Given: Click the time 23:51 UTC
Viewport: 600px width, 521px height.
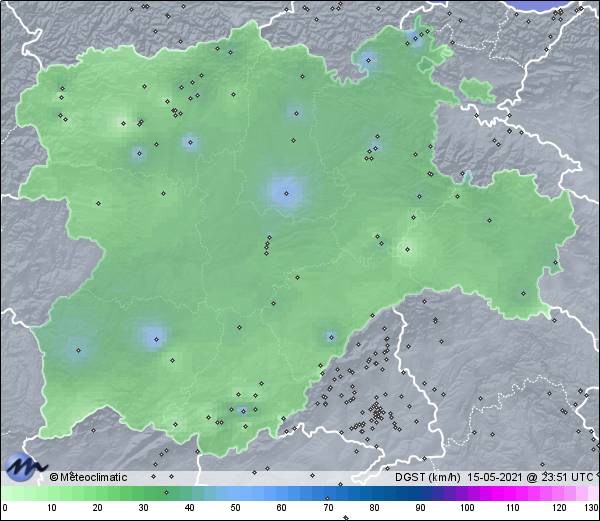Looking at the screenshot, I should click(565, 477).
